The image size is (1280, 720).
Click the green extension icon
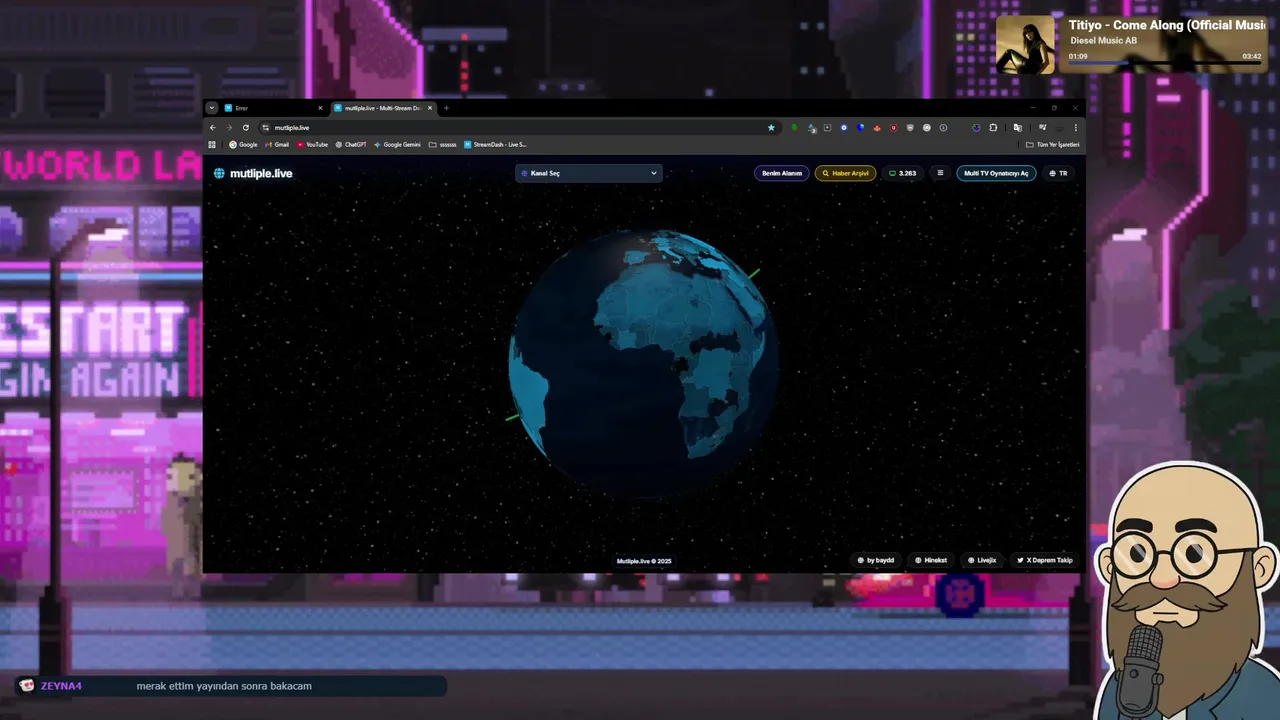pos(794,128)
